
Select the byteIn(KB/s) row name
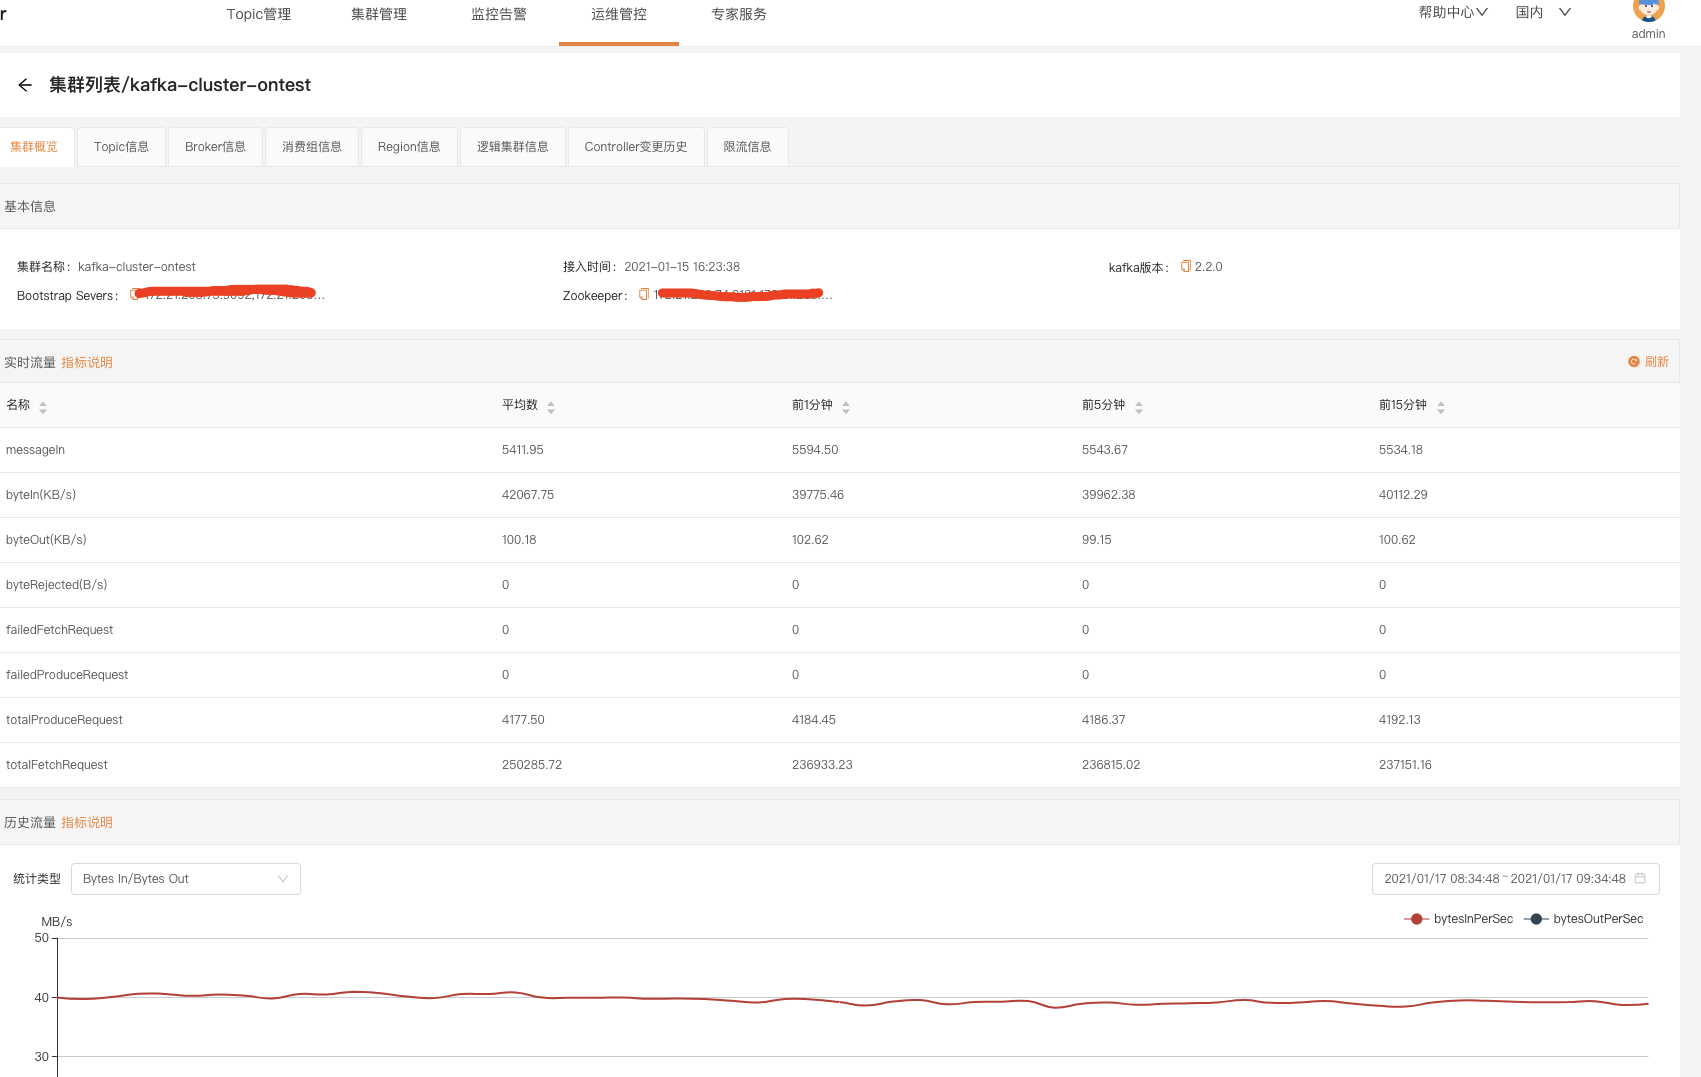(41, 495)
